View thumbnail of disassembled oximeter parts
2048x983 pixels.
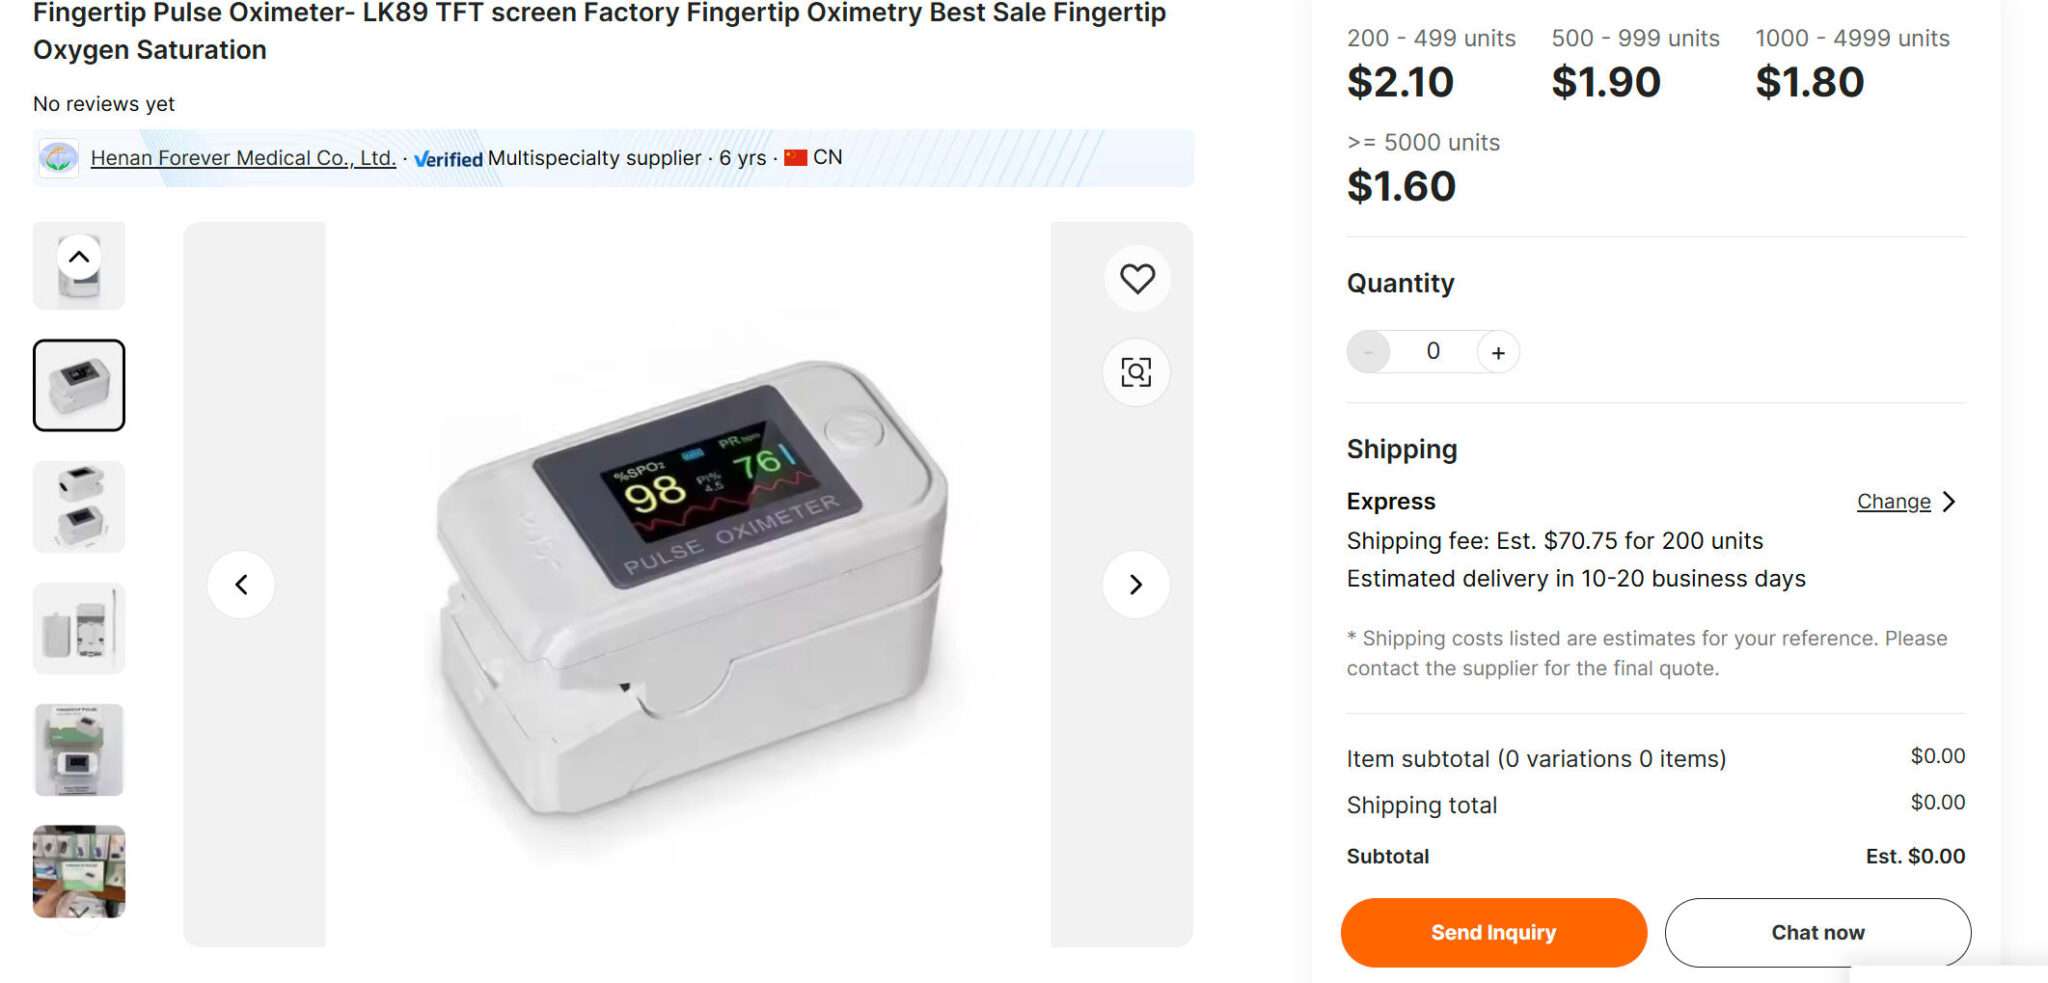(x=79, y=628)
